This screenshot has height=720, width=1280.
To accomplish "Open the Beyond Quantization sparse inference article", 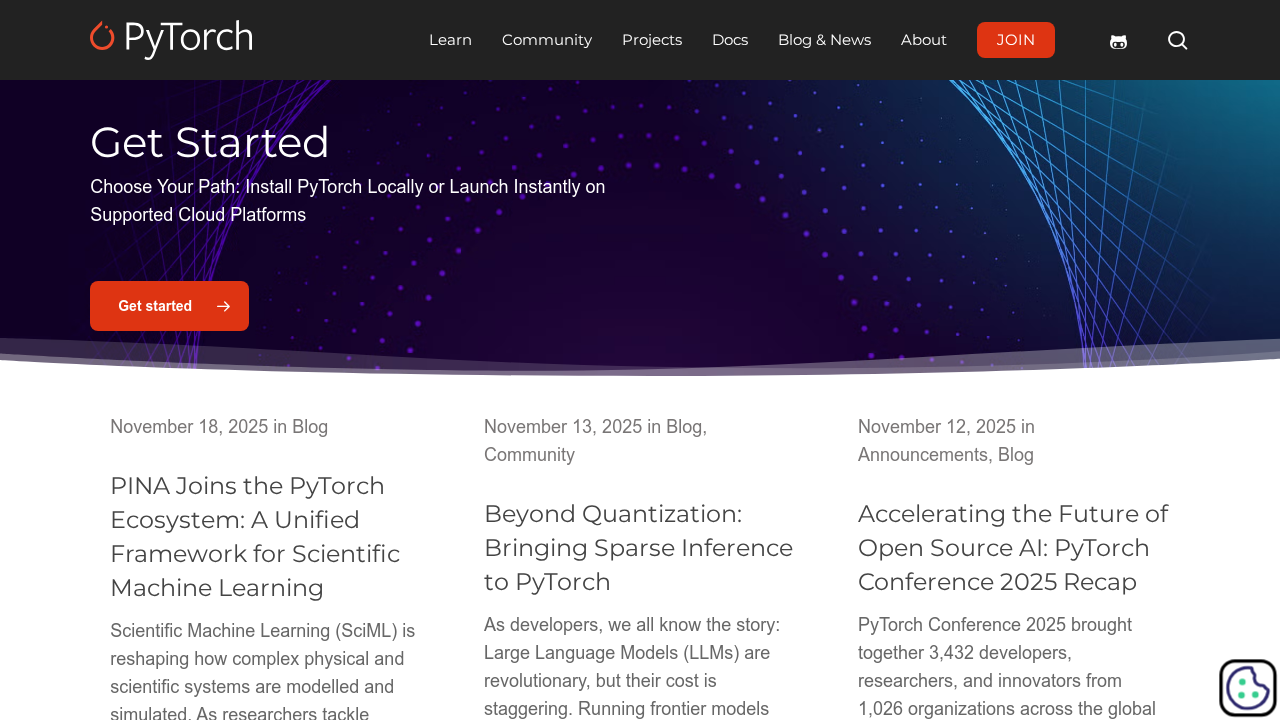I will 638,548.
